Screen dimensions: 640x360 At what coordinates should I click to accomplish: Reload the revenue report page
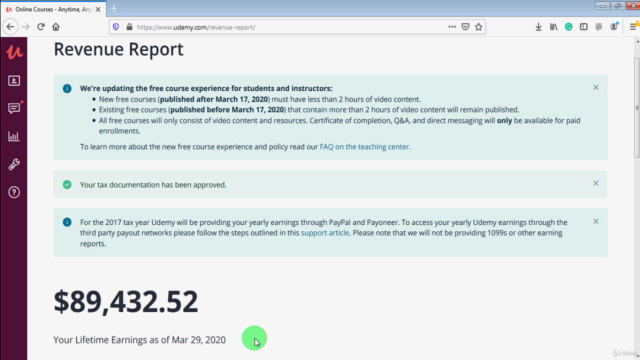[x=41, y=27]
